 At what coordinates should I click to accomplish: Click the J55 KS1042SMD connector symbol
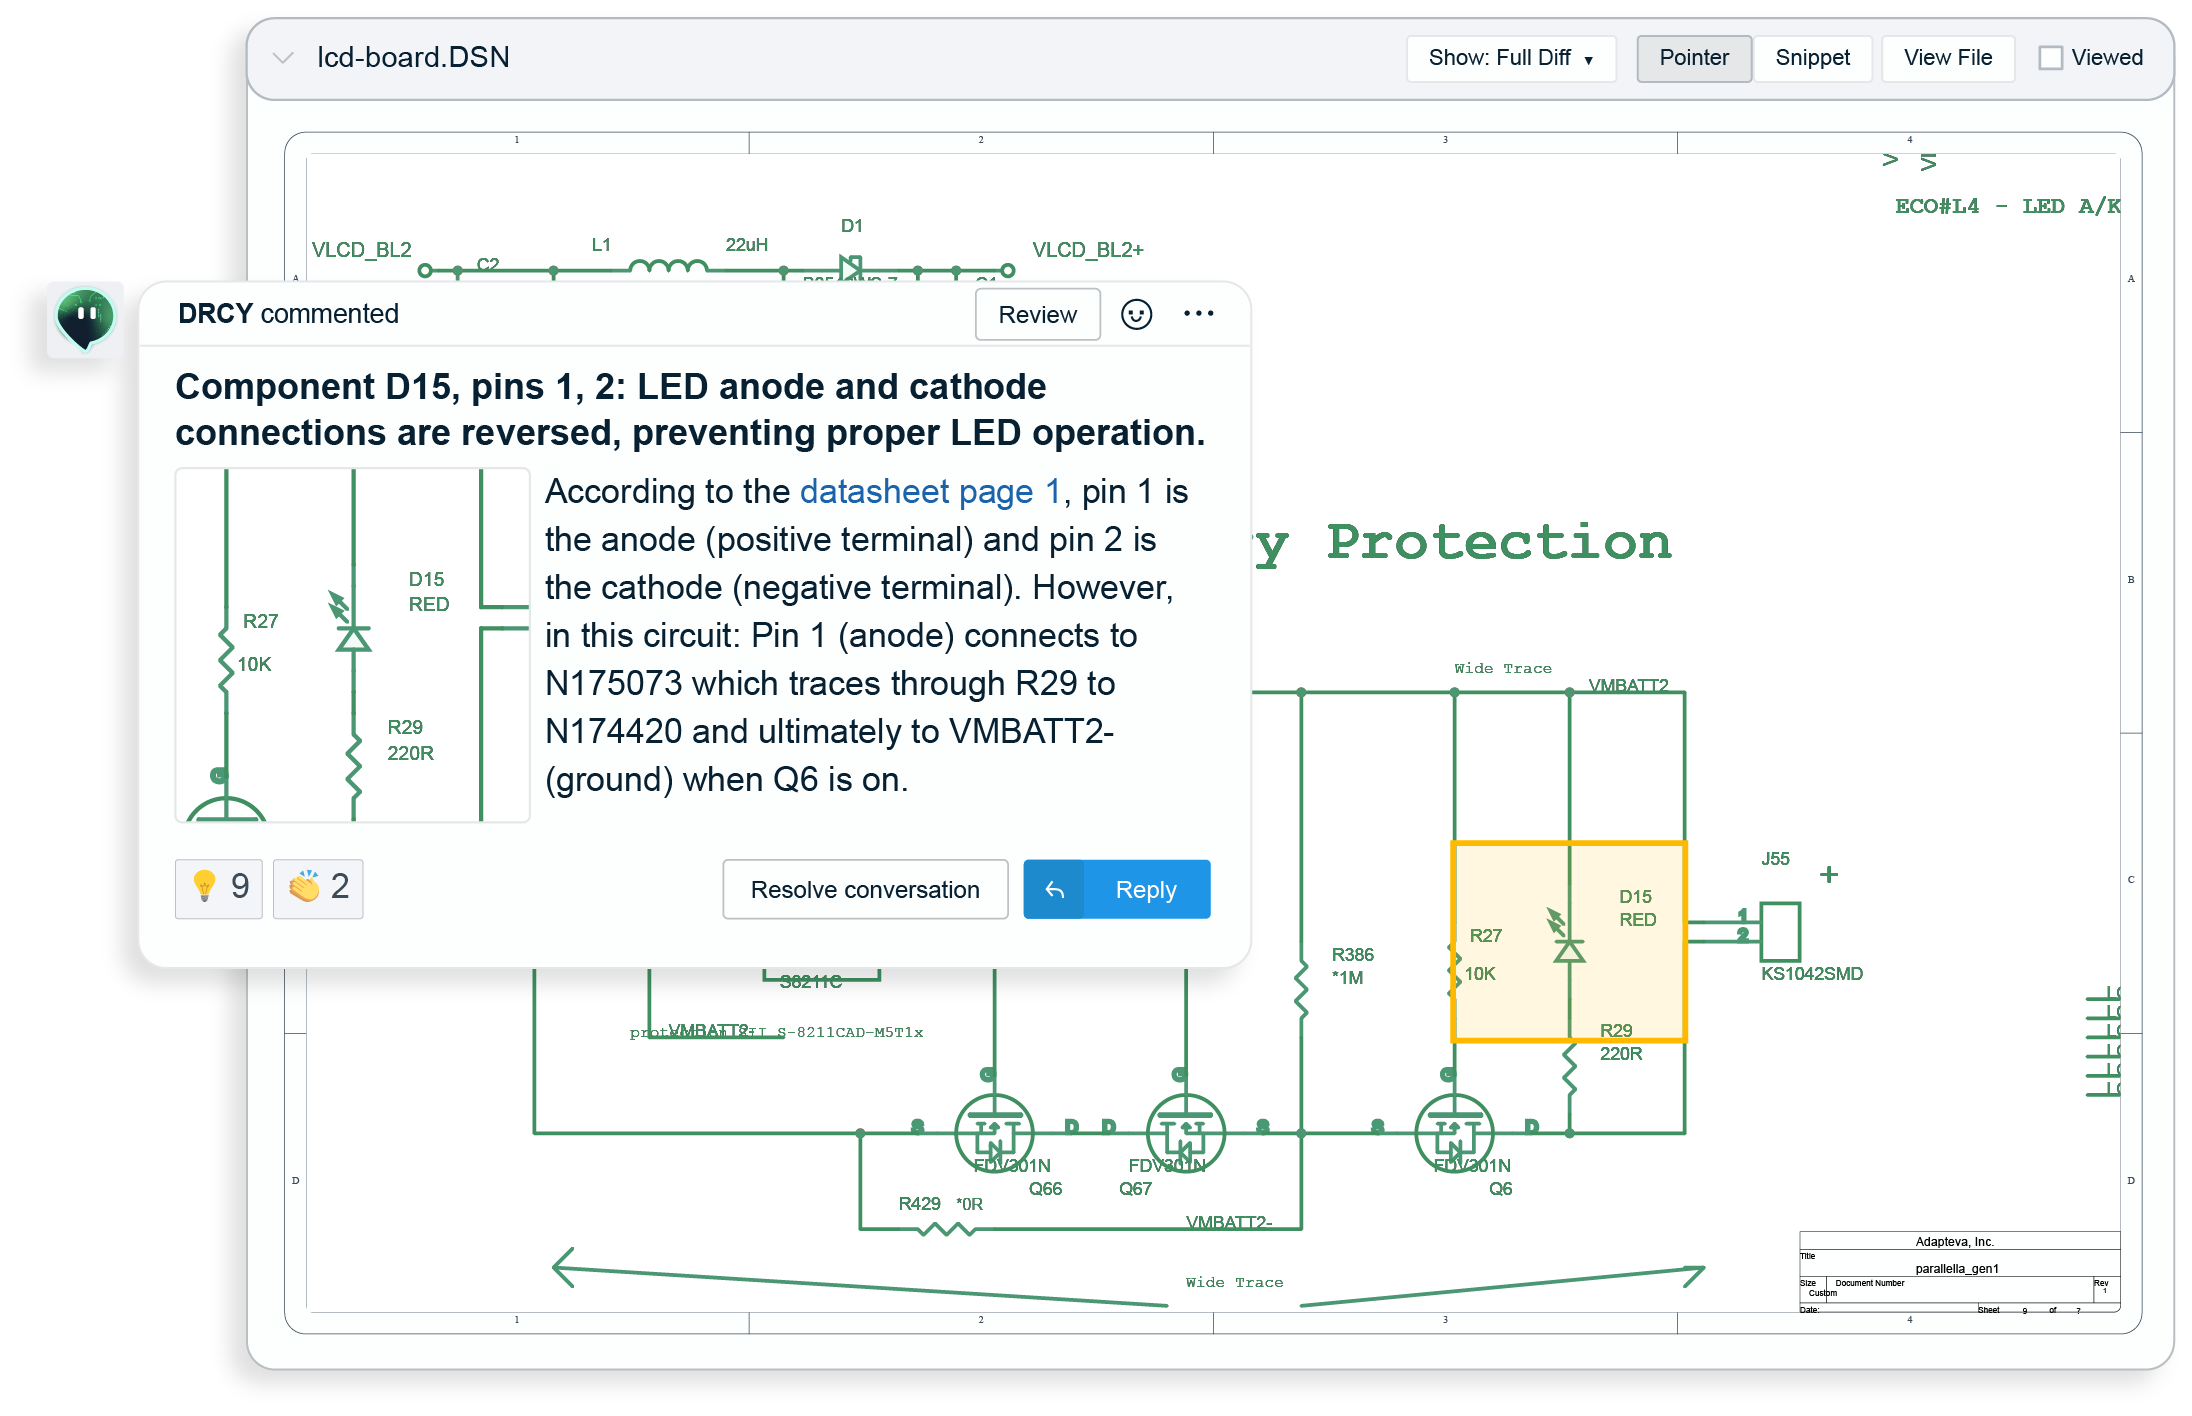[1780, 931]
